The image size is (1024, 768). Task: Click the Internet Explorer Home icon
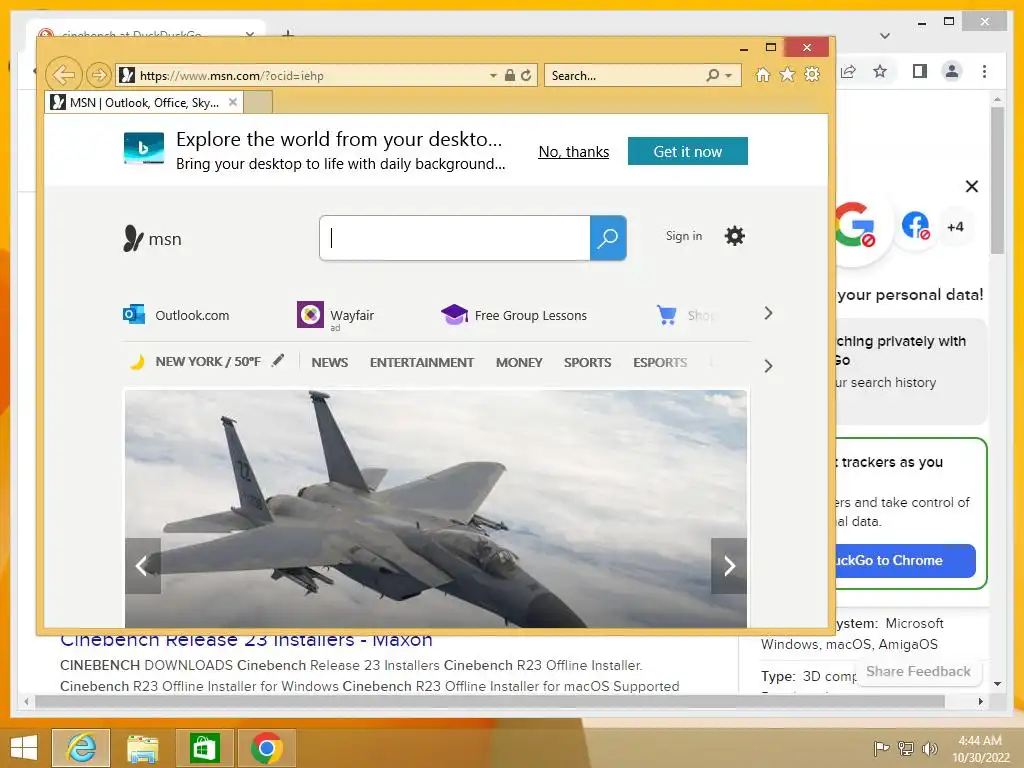coord(762,74)
